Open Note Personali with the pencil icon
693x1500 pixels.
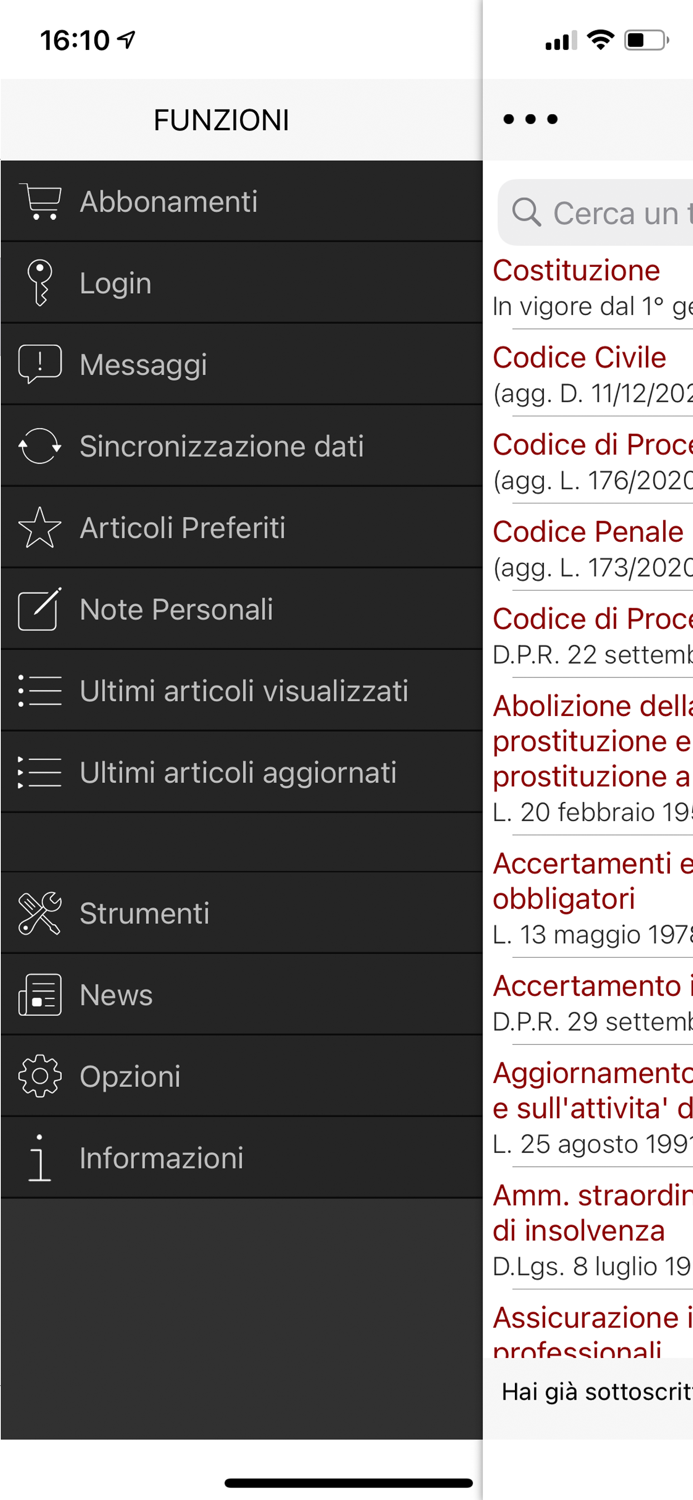coord(40,609)
